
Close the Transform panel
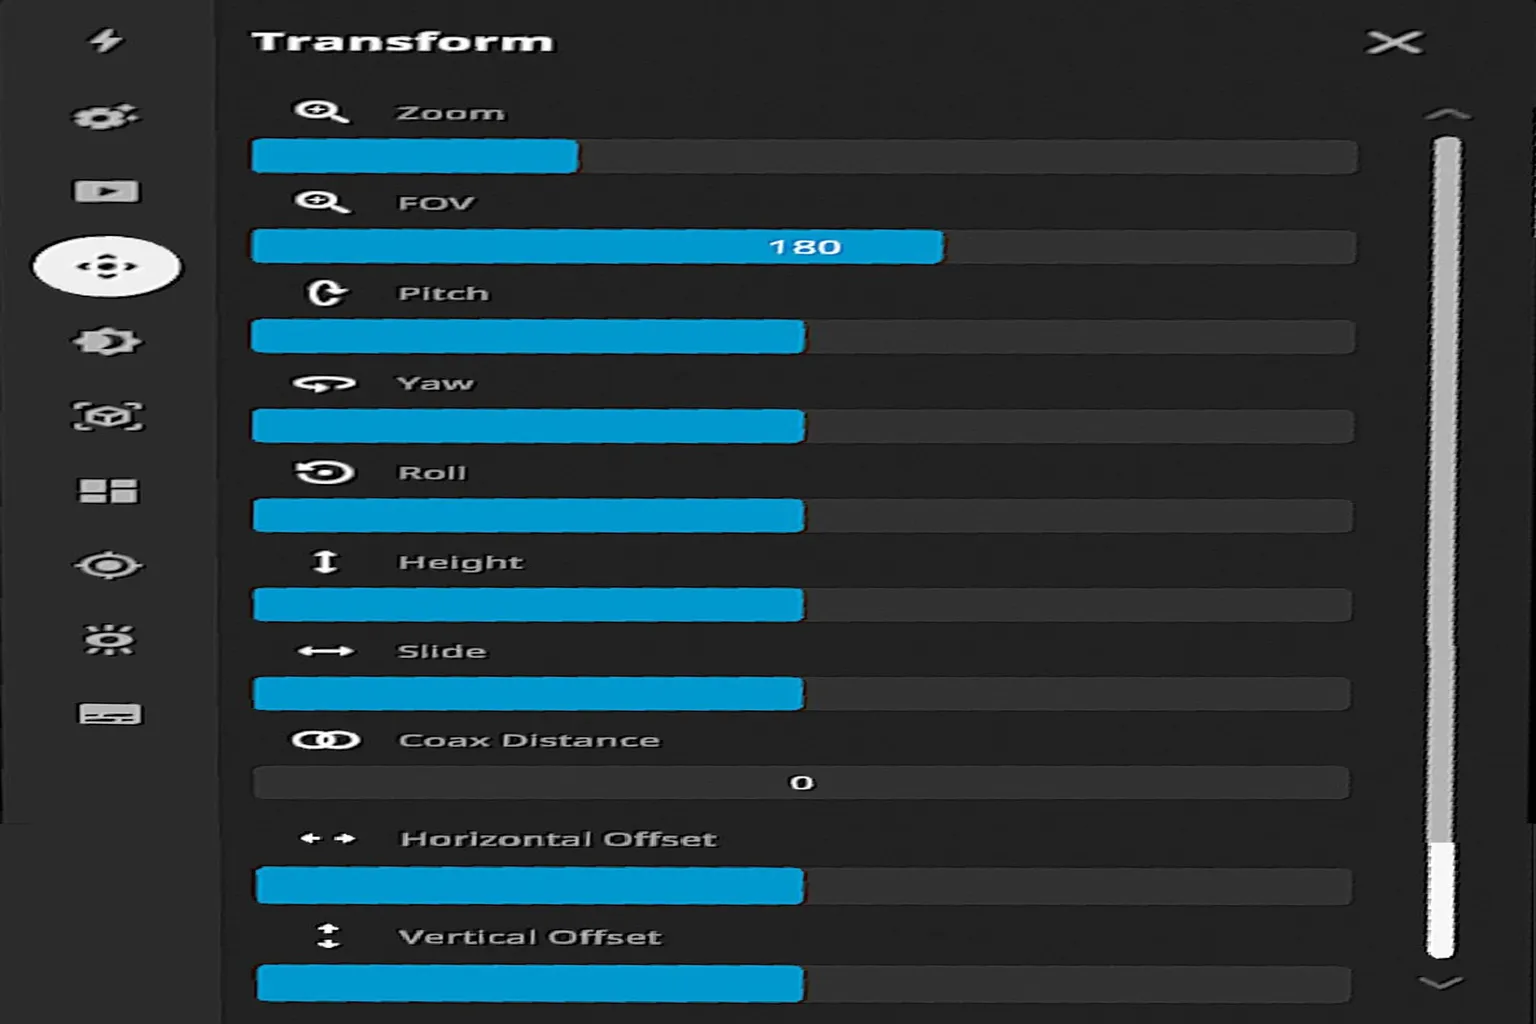click(x=1394, y=42)
